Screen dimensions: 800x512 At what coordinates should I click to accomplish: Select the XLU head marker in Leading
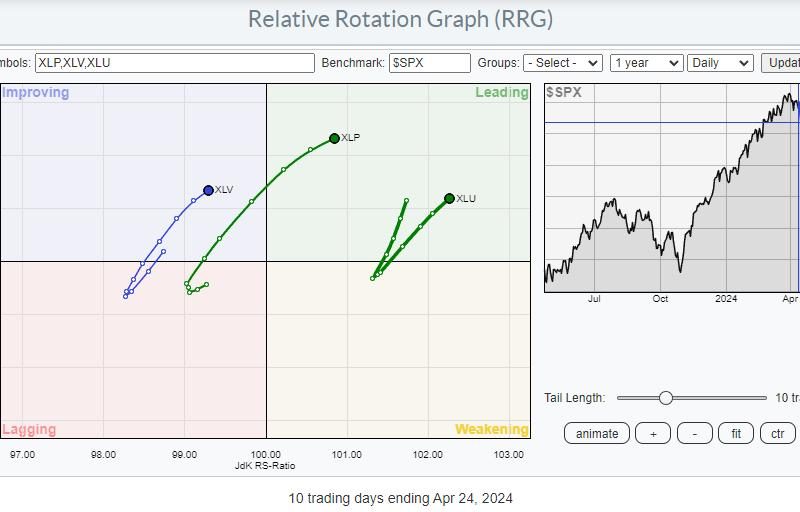point(449,198)
